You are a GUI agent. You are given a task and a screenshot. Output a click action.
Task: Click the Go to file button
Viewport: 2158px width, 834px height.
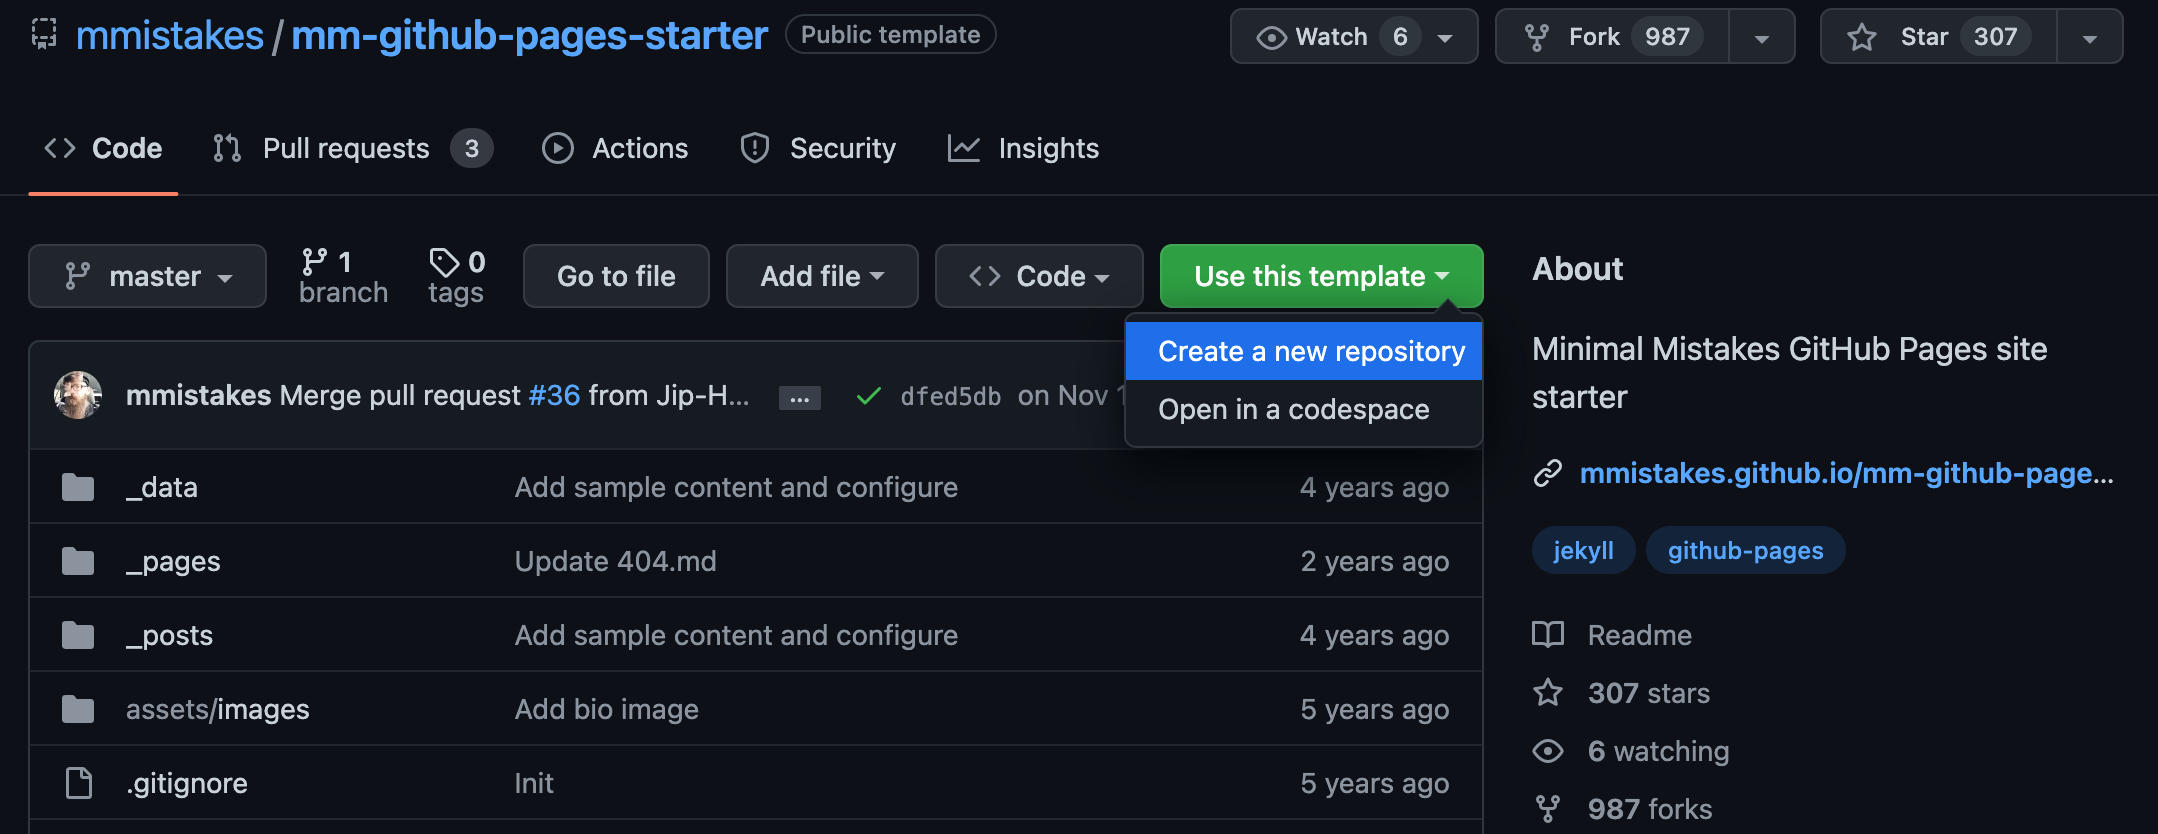pos(616,276)
